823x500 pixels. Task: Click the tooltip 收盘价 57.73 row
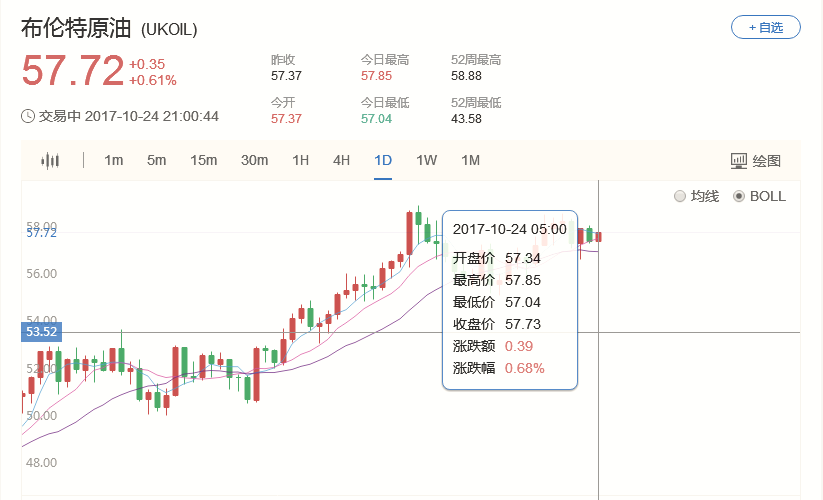(x=497, y=324)
